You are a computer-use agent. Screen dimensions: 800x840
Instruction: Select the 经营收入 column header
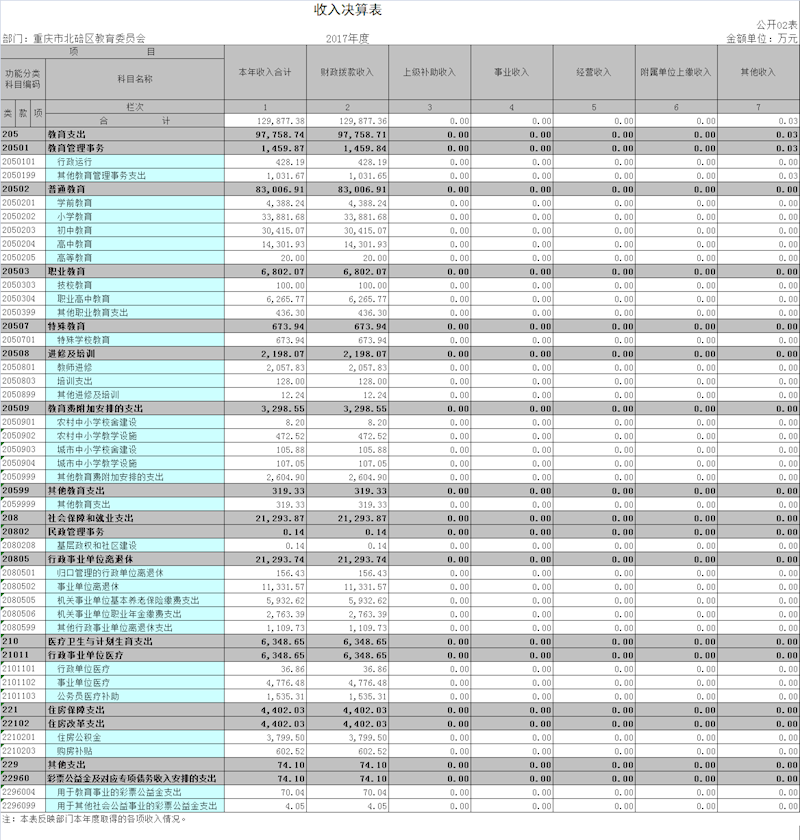tap(594, 72)
